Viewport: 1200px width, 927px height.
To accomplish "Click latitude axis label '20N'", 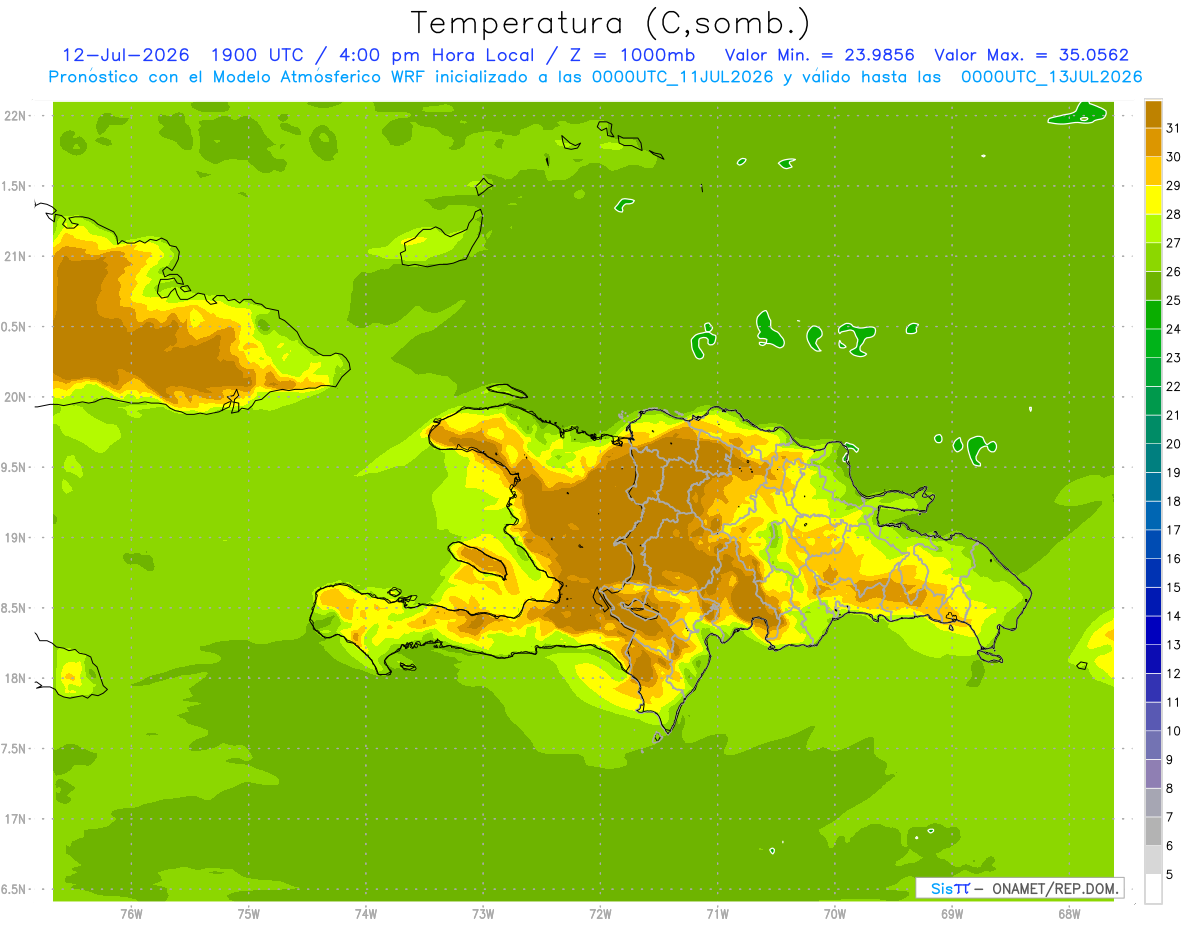I will (14, 397).
